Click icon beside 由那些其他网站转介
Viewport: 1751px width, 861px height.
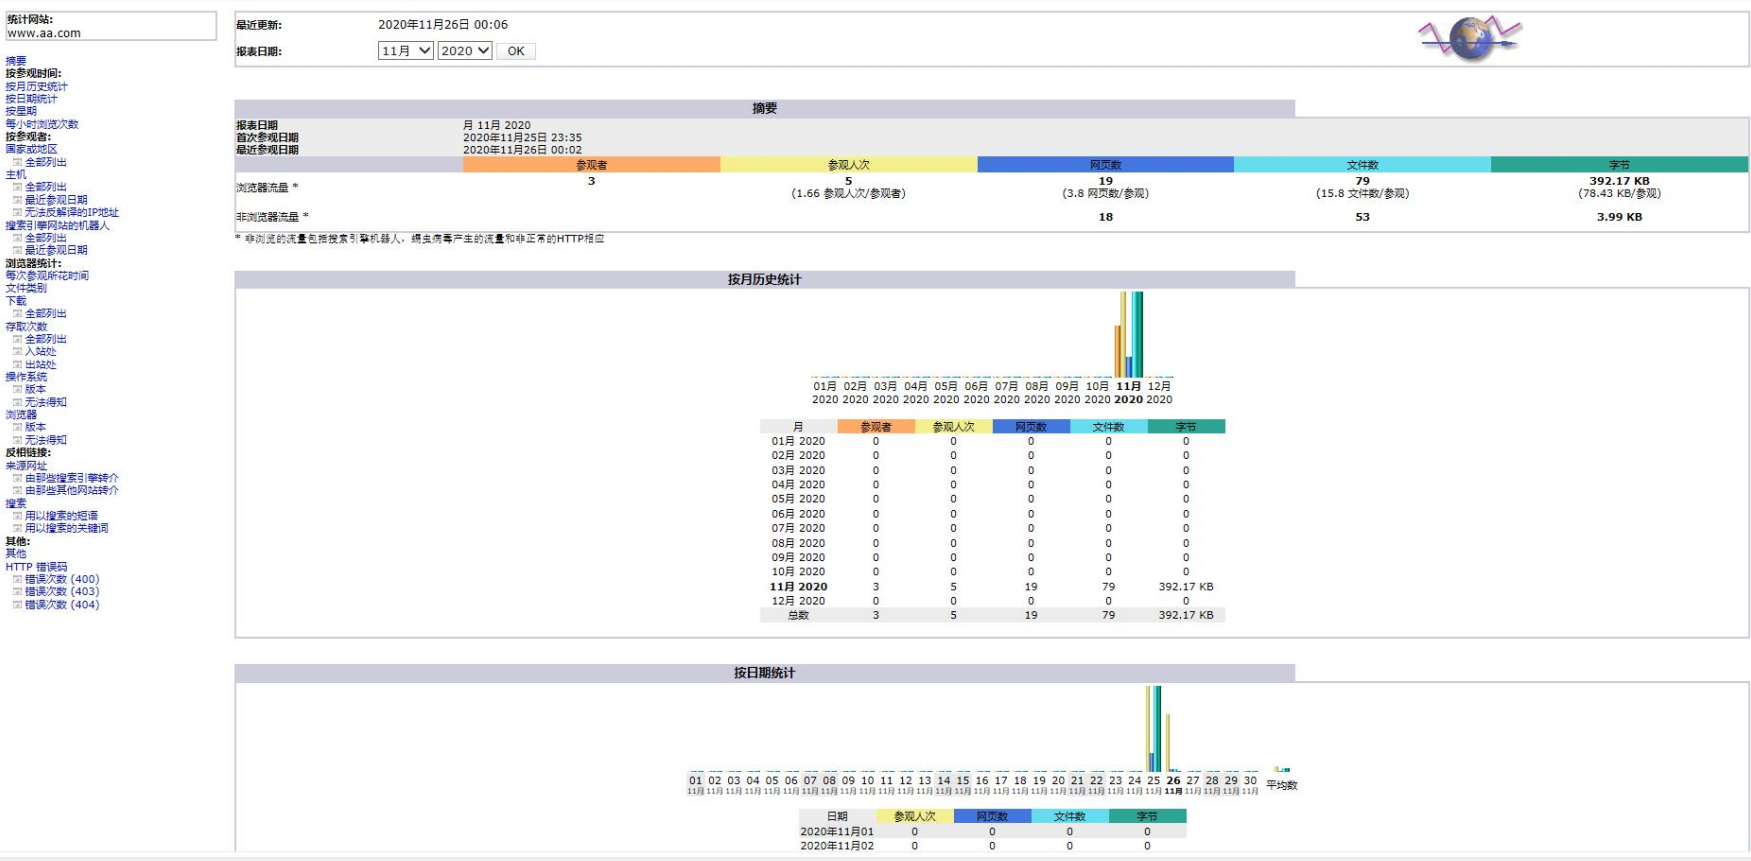[x=17, y=490]
